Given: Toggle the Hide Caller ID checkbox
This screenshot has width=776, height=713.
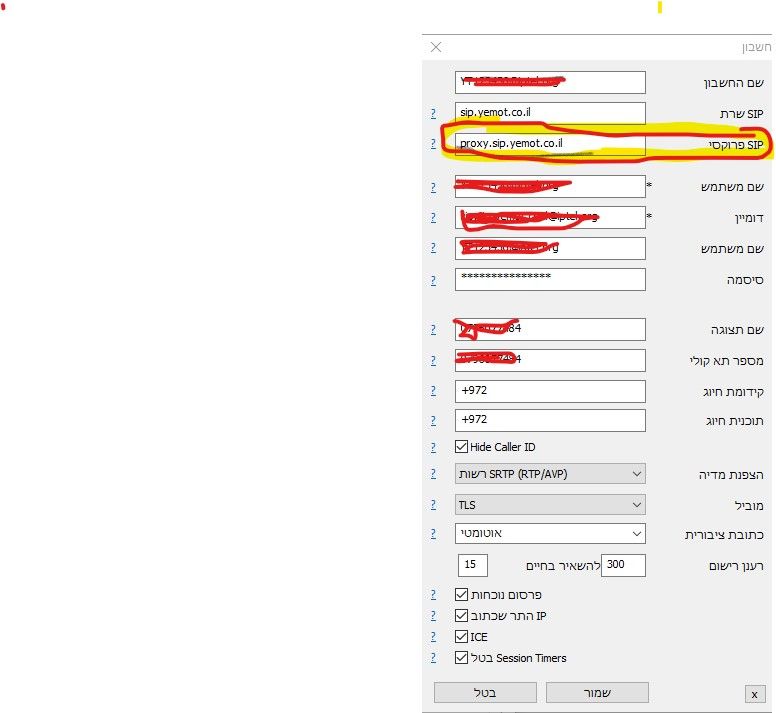Looking at the screenshot, I should 462,447.
